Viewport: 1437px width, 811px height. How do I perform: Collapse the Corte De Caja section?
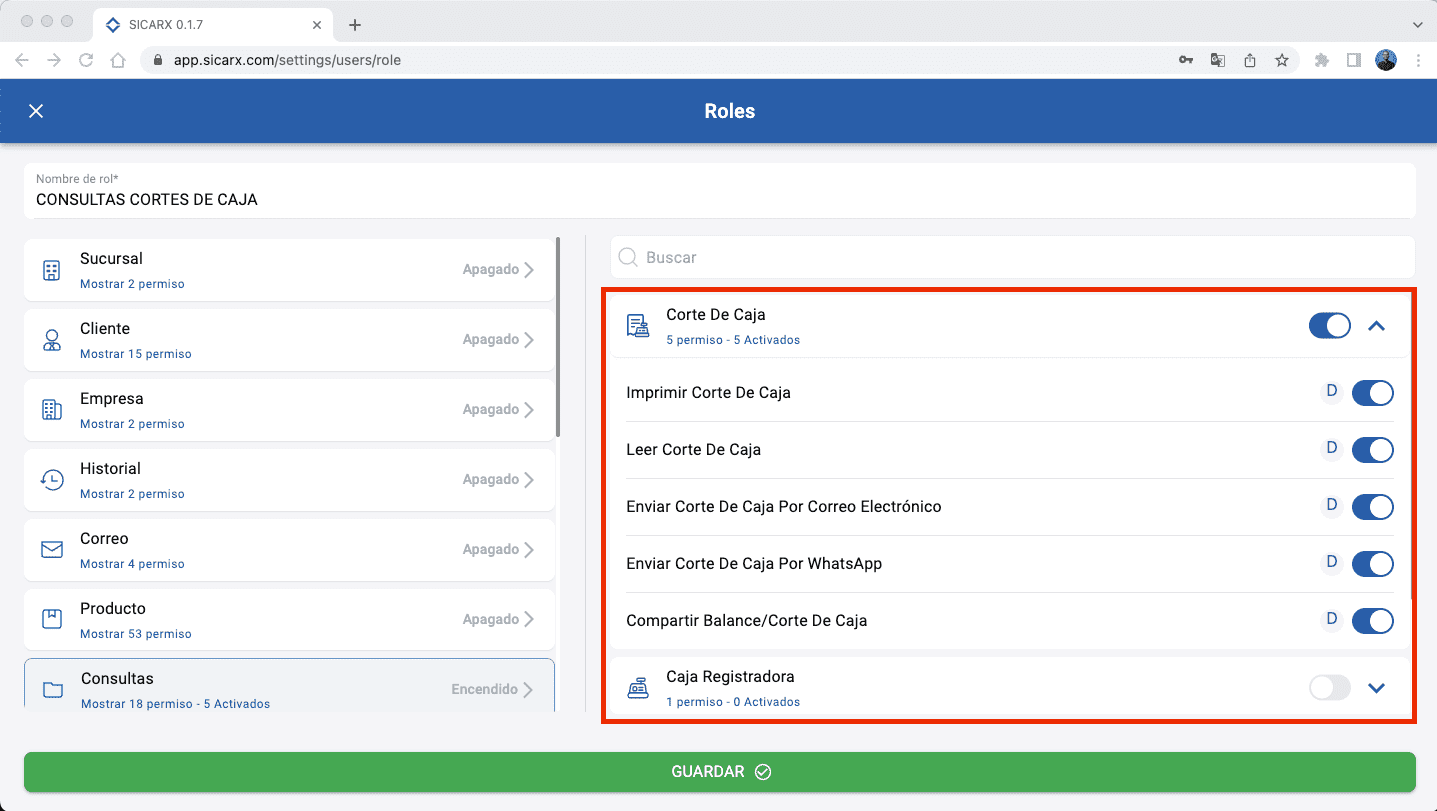(x=1377, y=326)
